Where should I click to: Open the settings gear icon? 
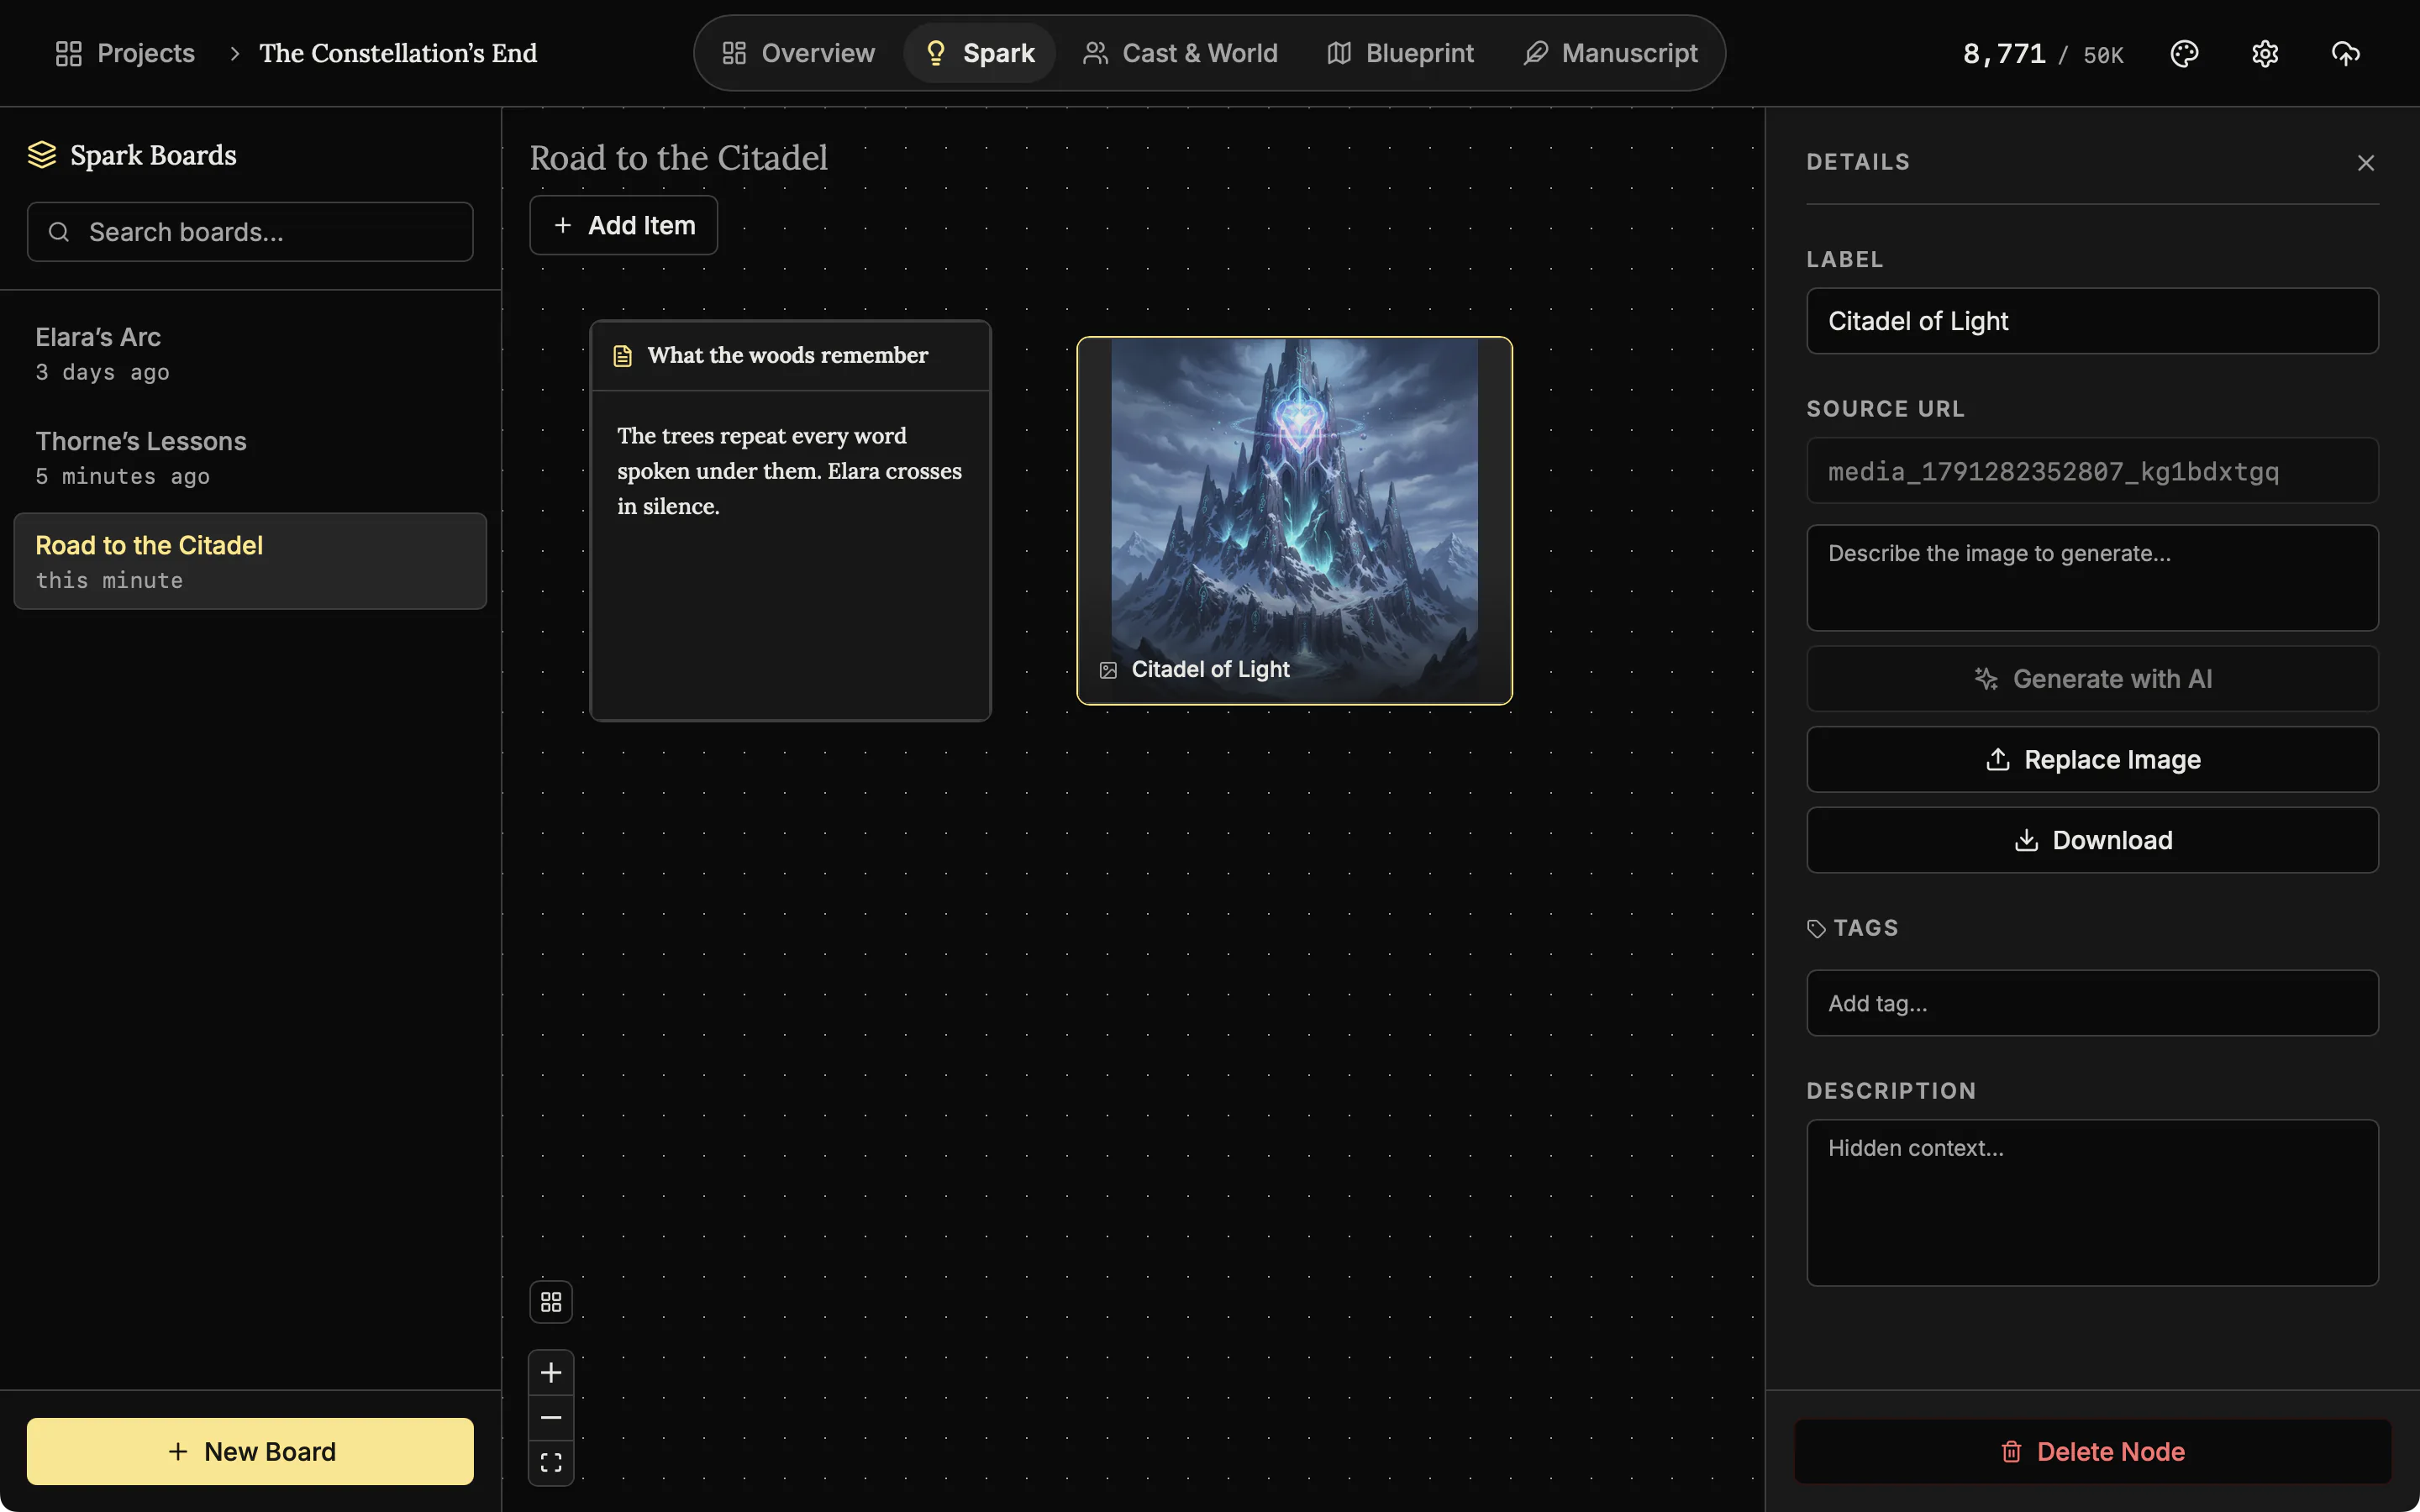pyautogui.click(x=2265, y=53)
